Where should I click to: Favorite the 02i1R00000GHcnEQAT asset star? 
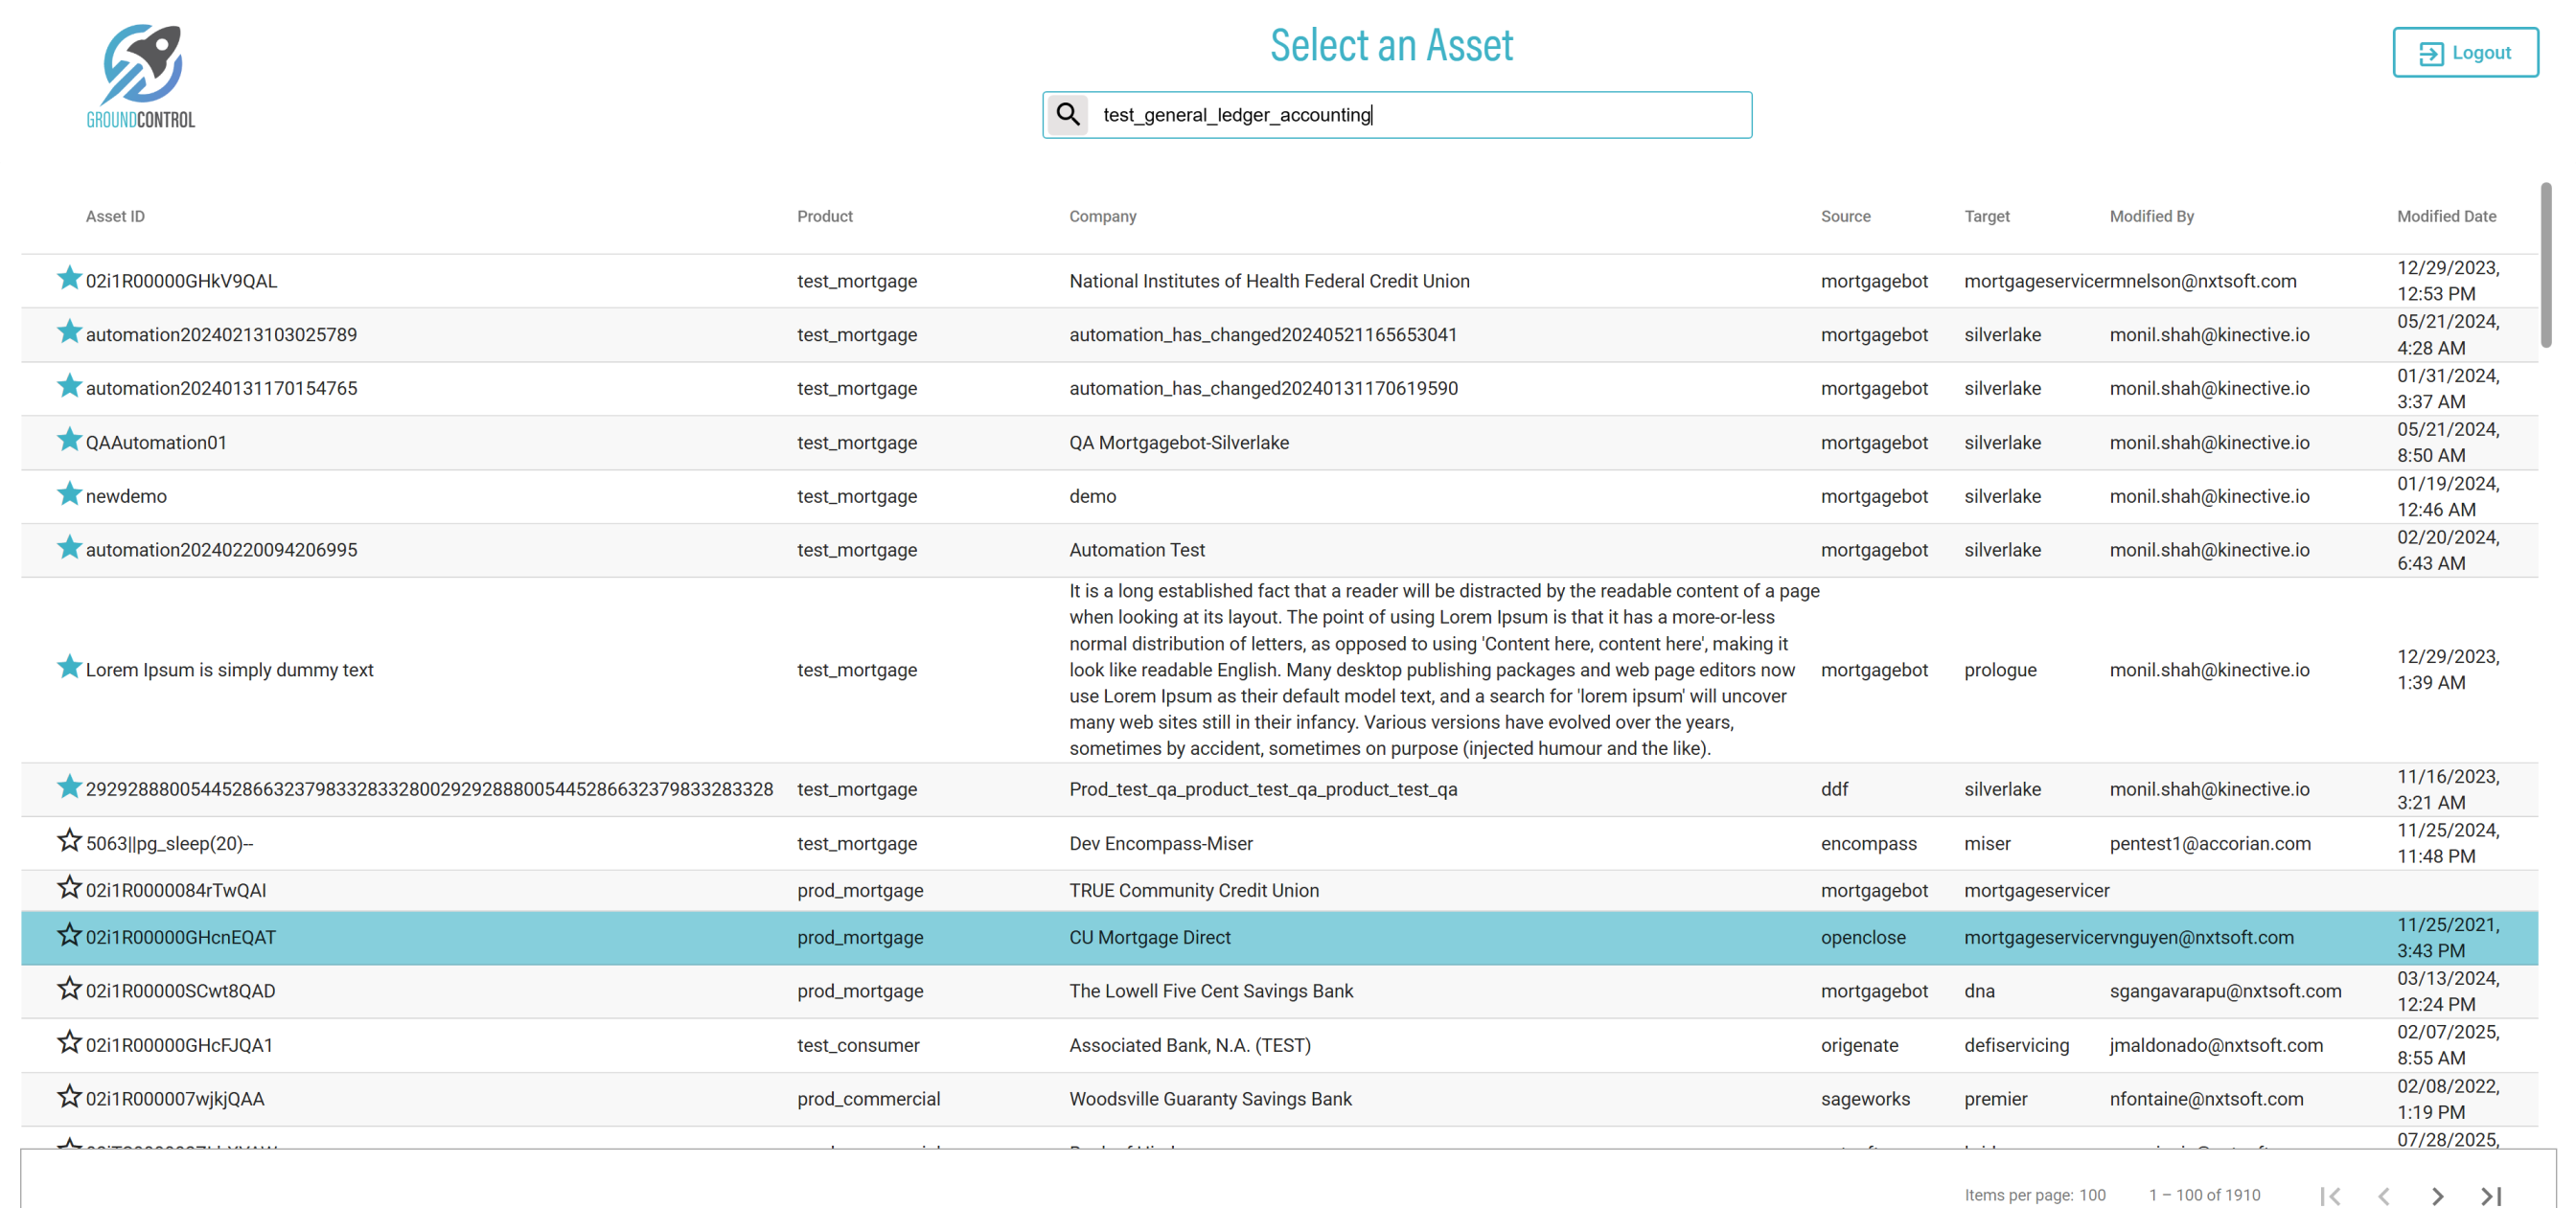tap(69, 935)
